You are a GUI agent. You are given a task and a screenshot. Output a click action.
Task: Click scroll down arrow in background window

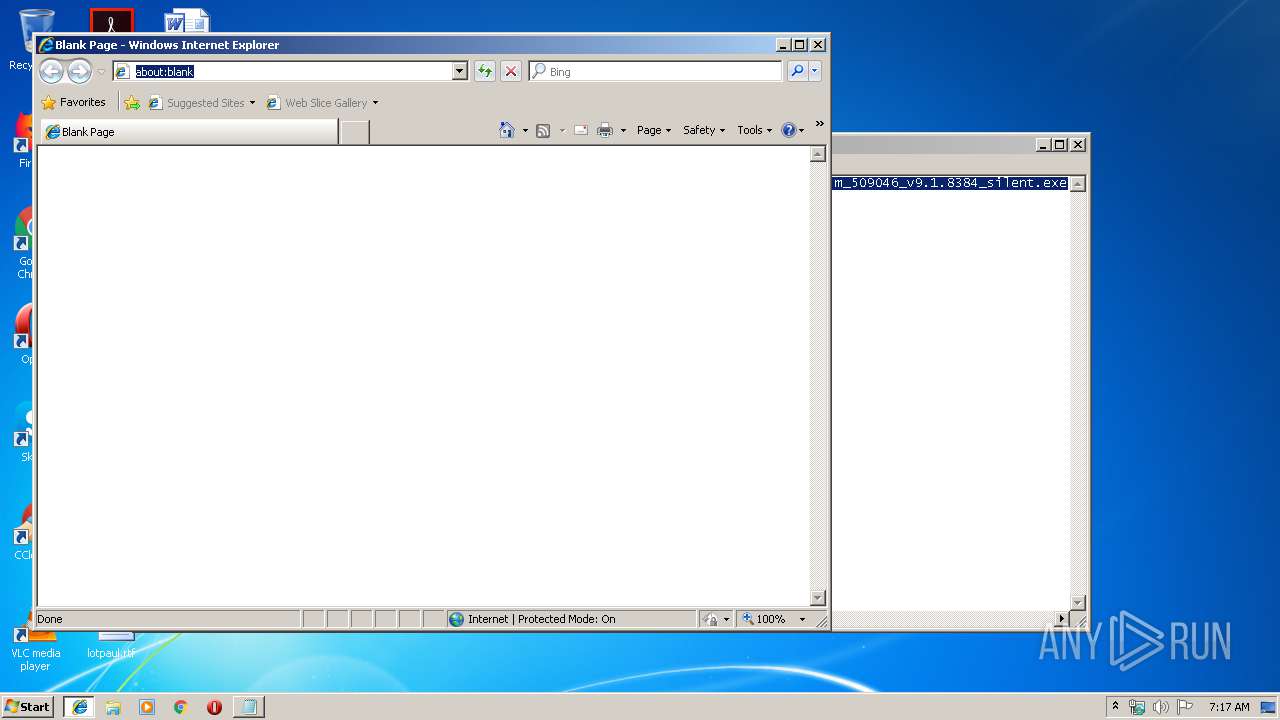[x=1078, y=602]
